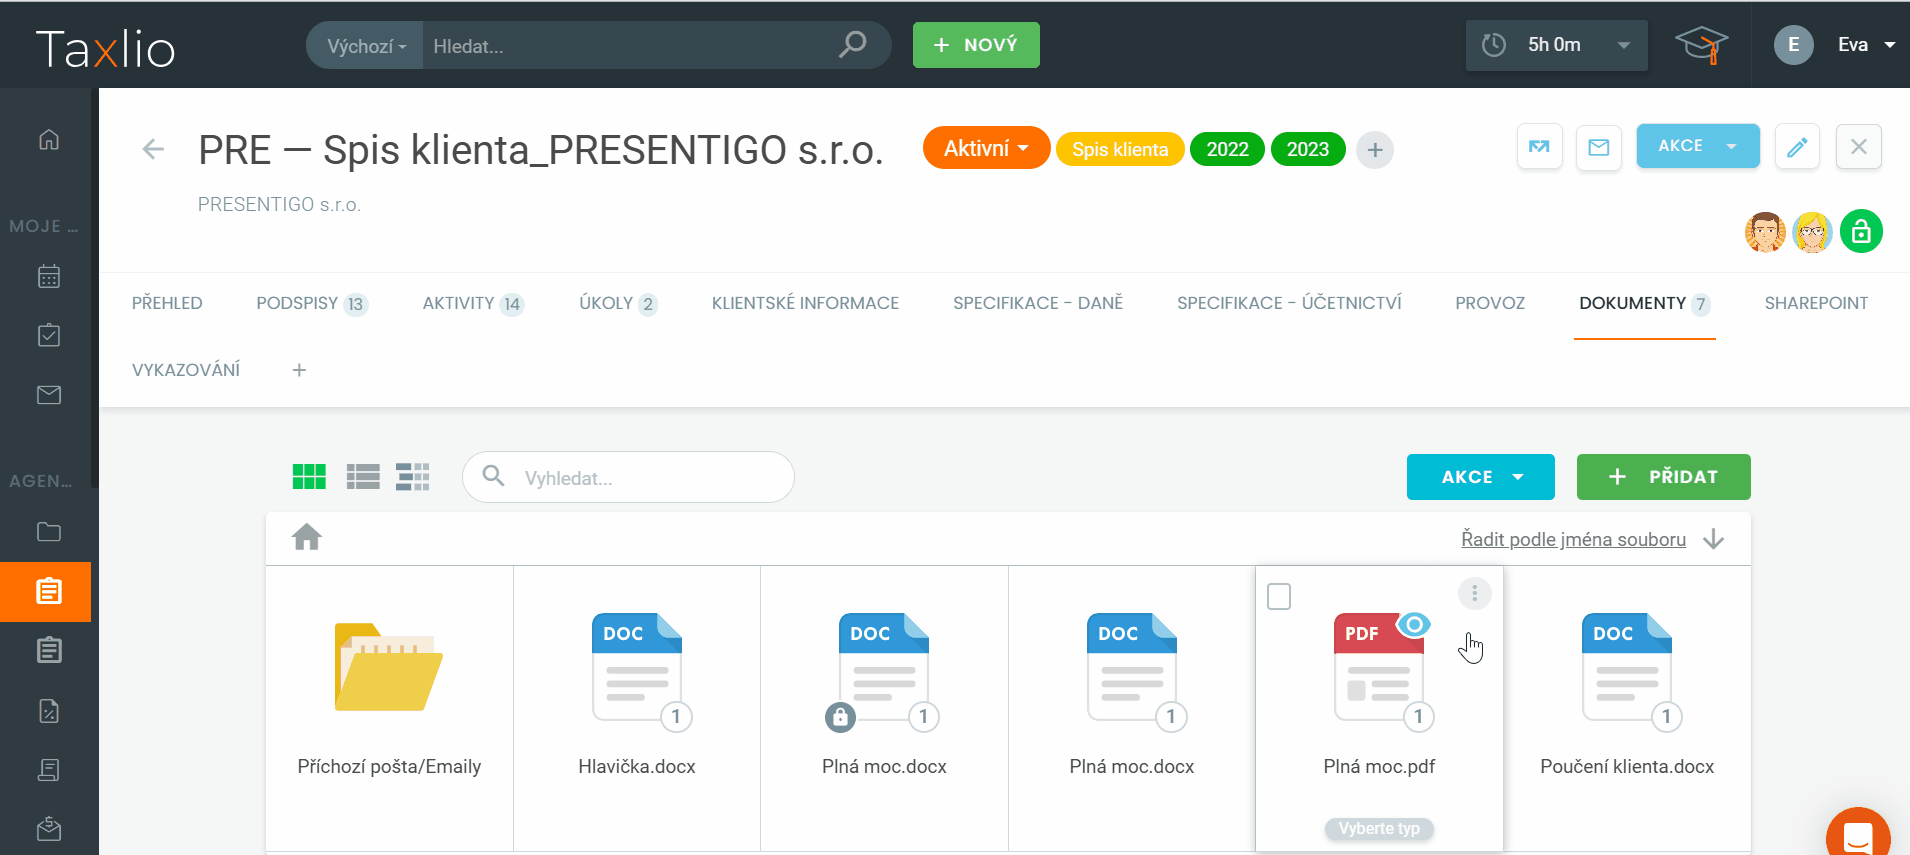Tick the checkbox on Plná moc.pdf

1279,597
